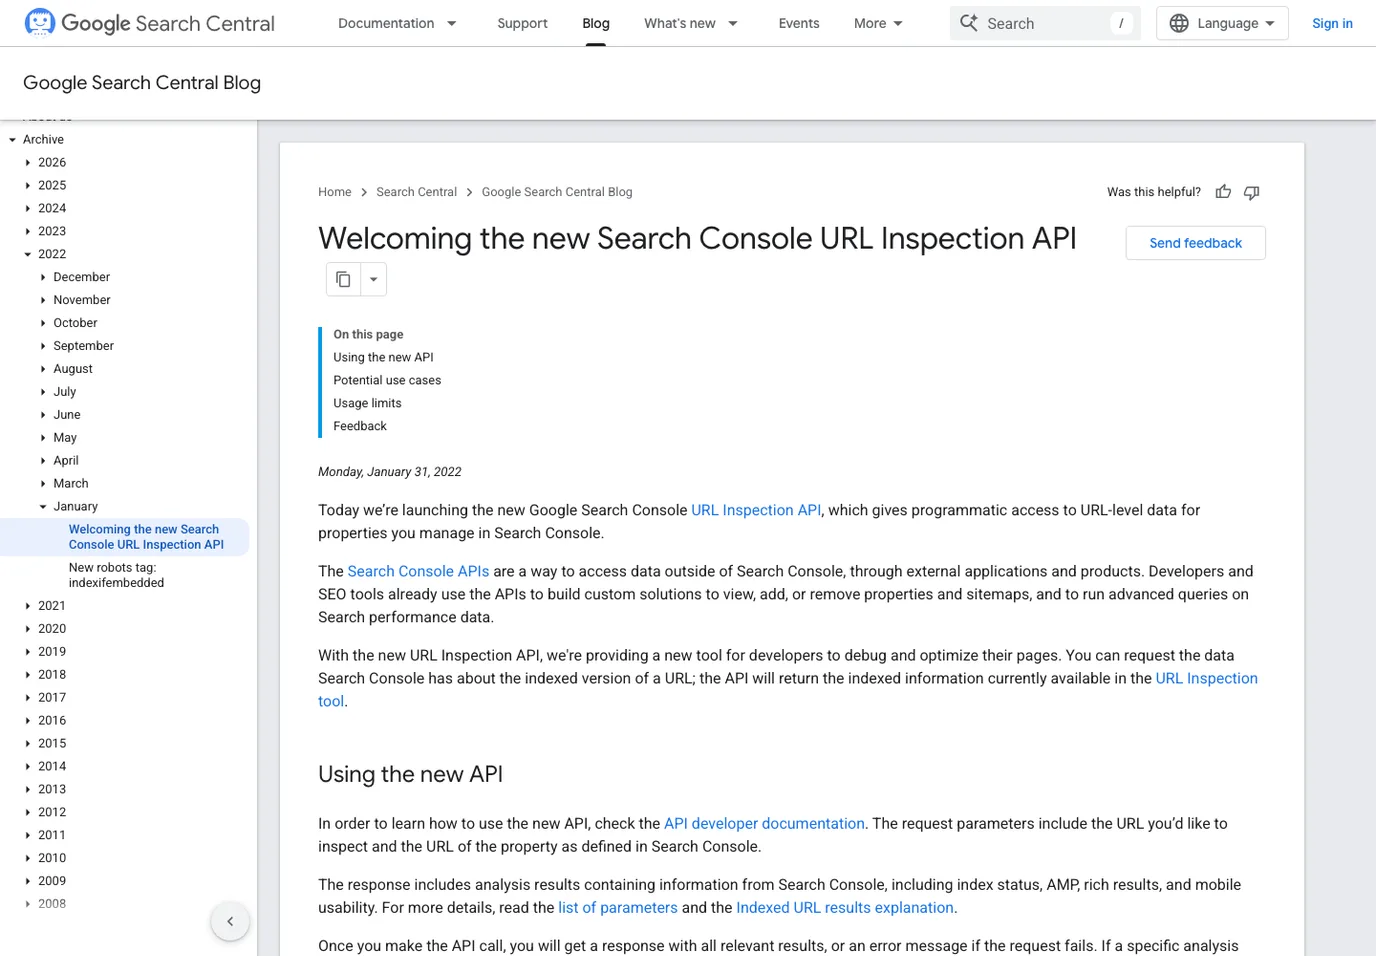Go to the Support tab
Image resolution: width=1376 pixels, height=956 pixels.
tap(522, 23)
